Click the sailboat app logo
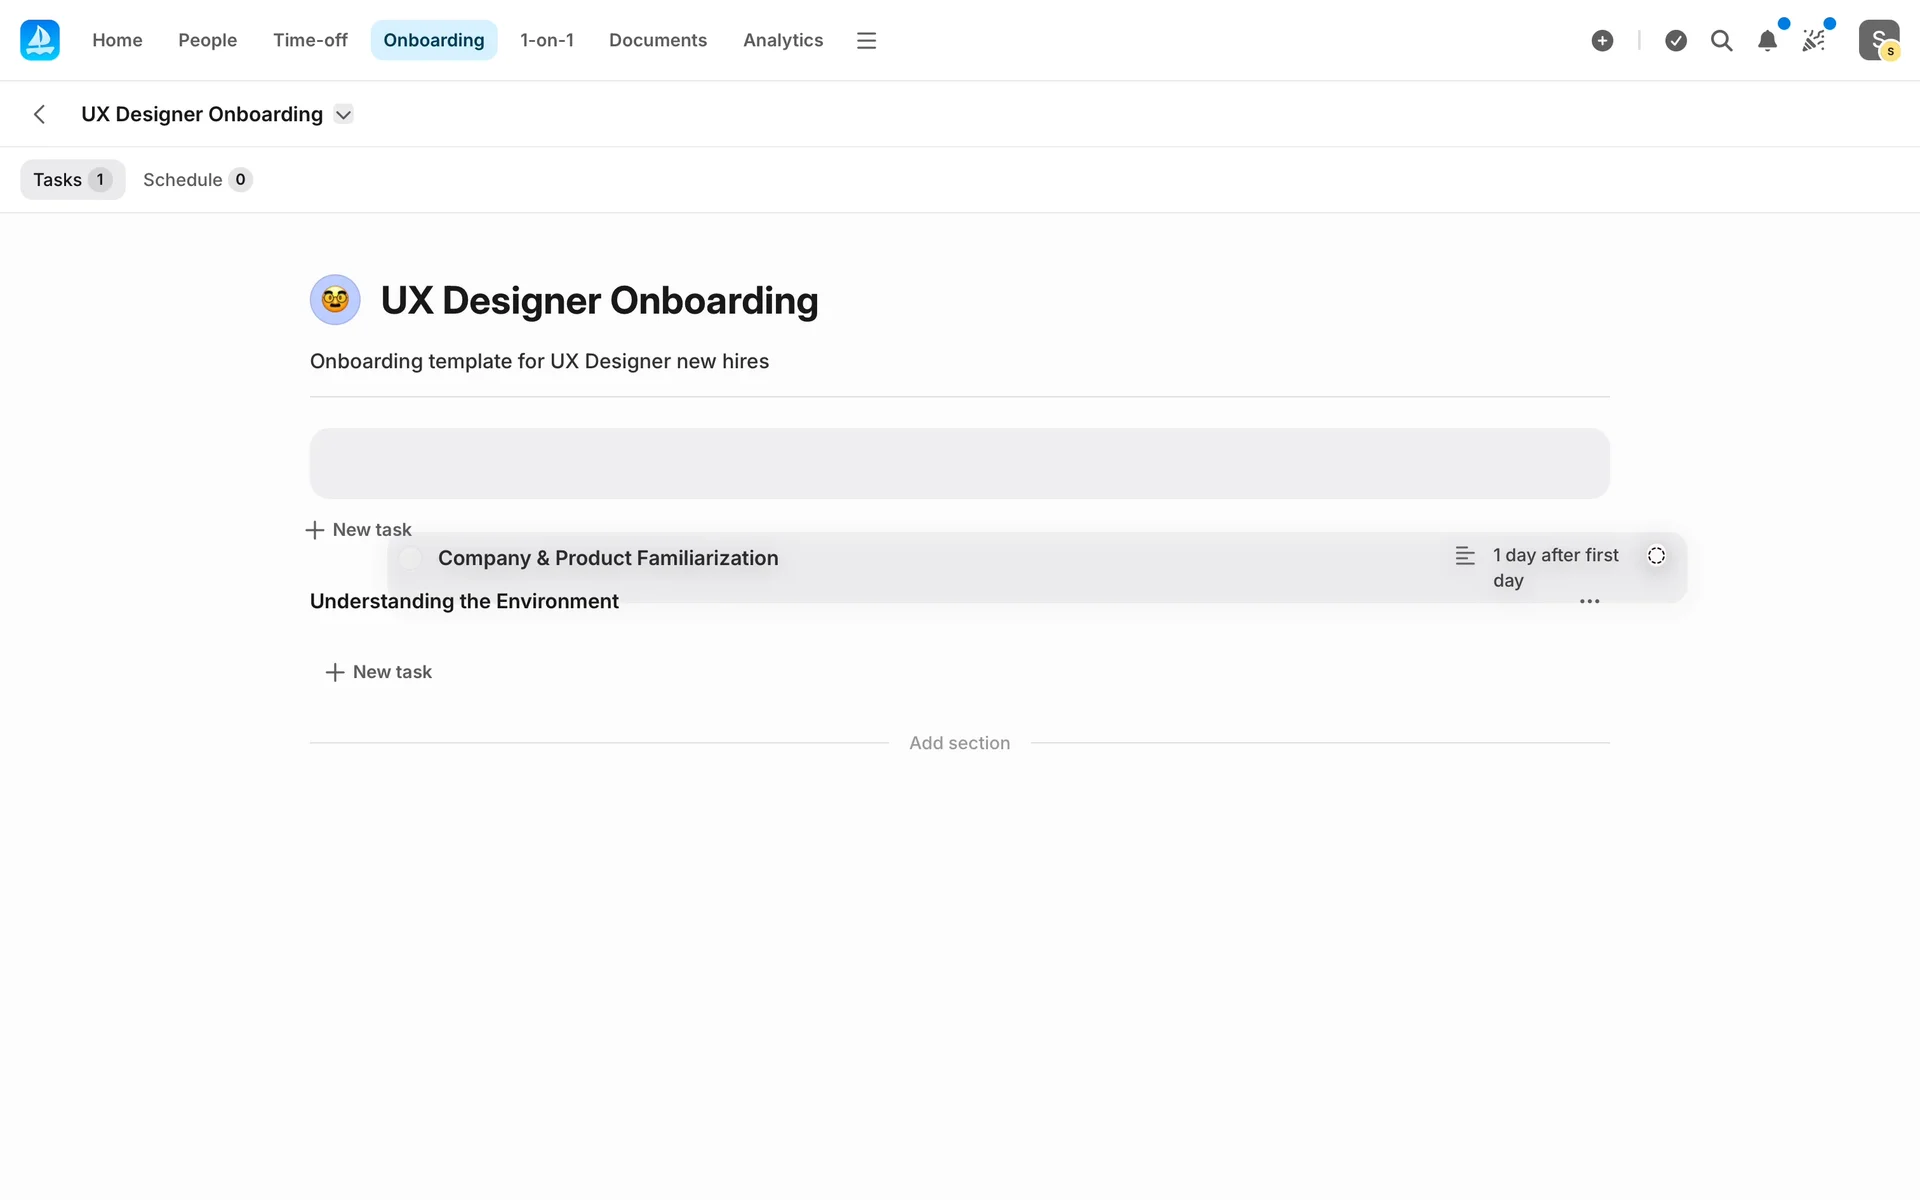The height and width of the screenshot is (1200, 1920). click(x=40, y=40)
